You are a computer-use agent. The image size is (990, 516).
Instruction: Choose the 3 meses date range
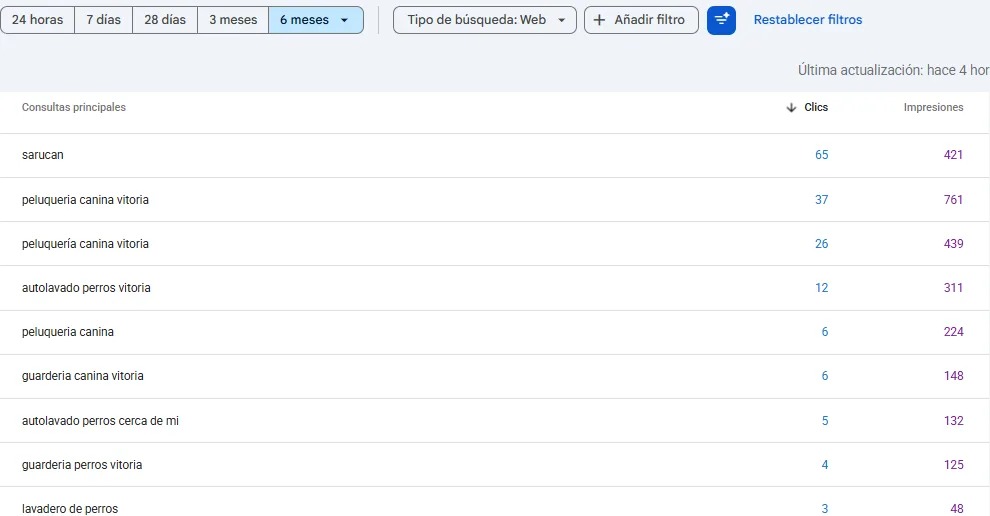click(x=233, y=20)
